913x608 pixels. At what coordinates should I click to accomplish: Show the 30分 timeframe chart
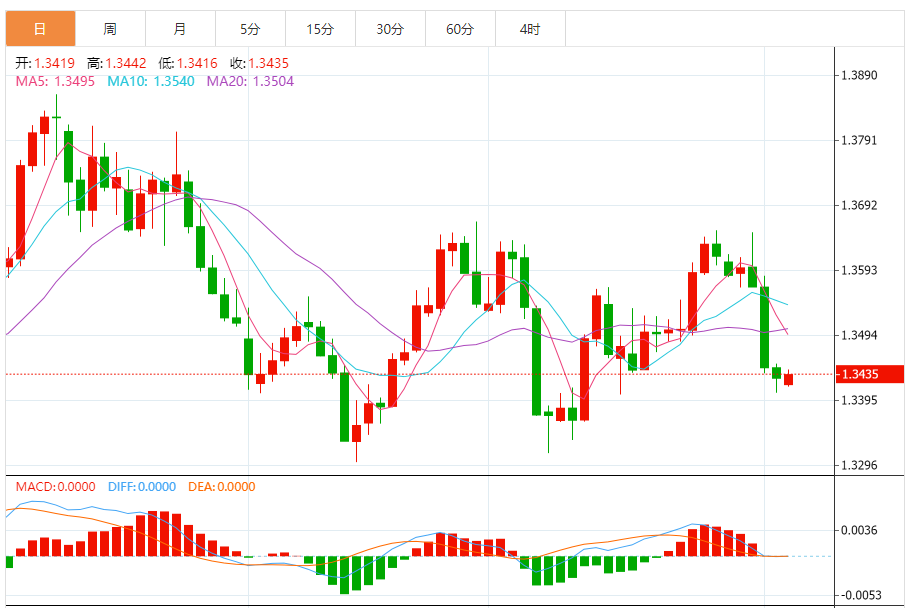click(390, 29)
